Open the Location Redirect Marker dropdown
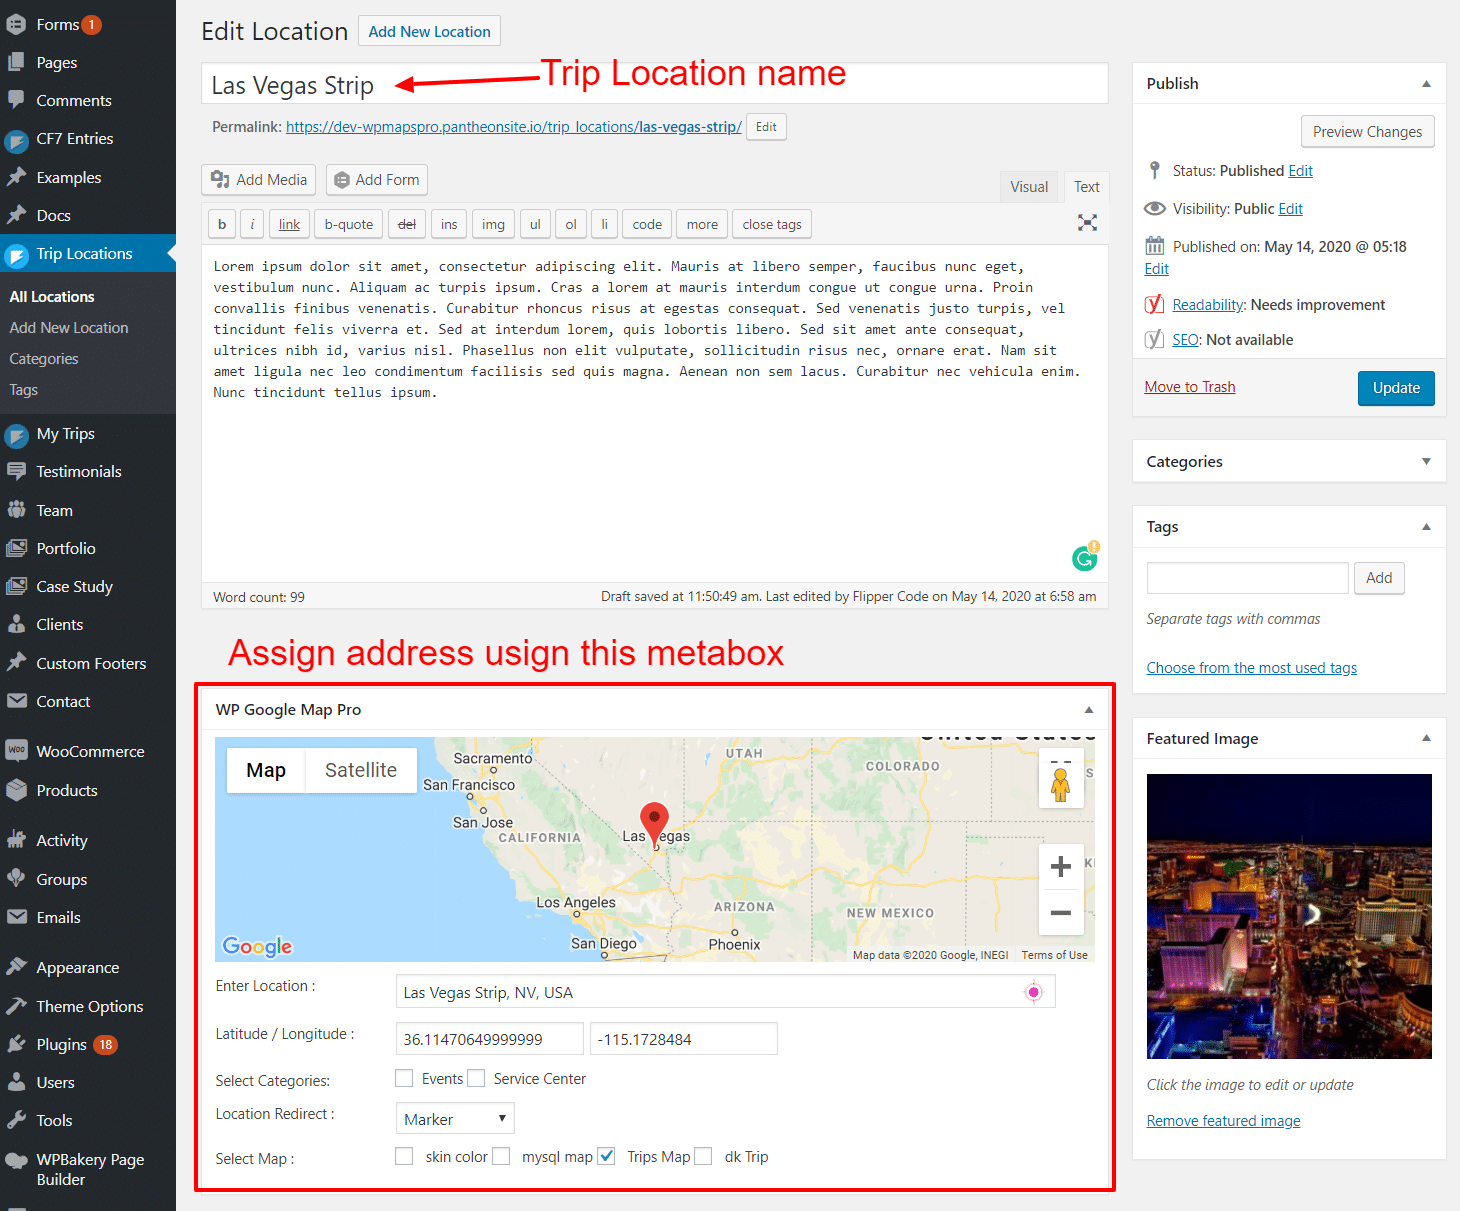Image resolution: width=1460 pixels, height=1211 pixels. click(x=454, y=1118)
